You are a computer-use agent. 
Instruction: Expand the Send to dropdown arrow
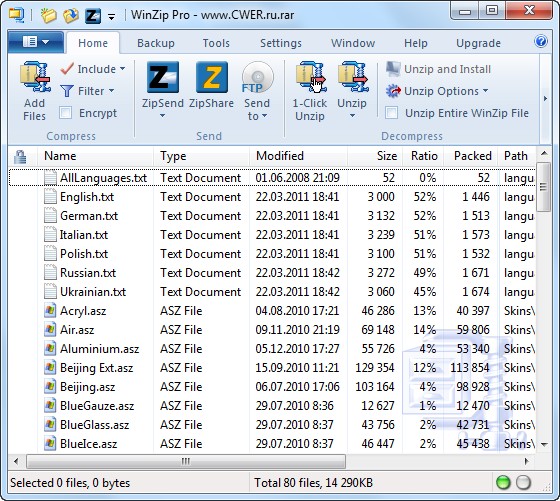(x=264, y=115)
